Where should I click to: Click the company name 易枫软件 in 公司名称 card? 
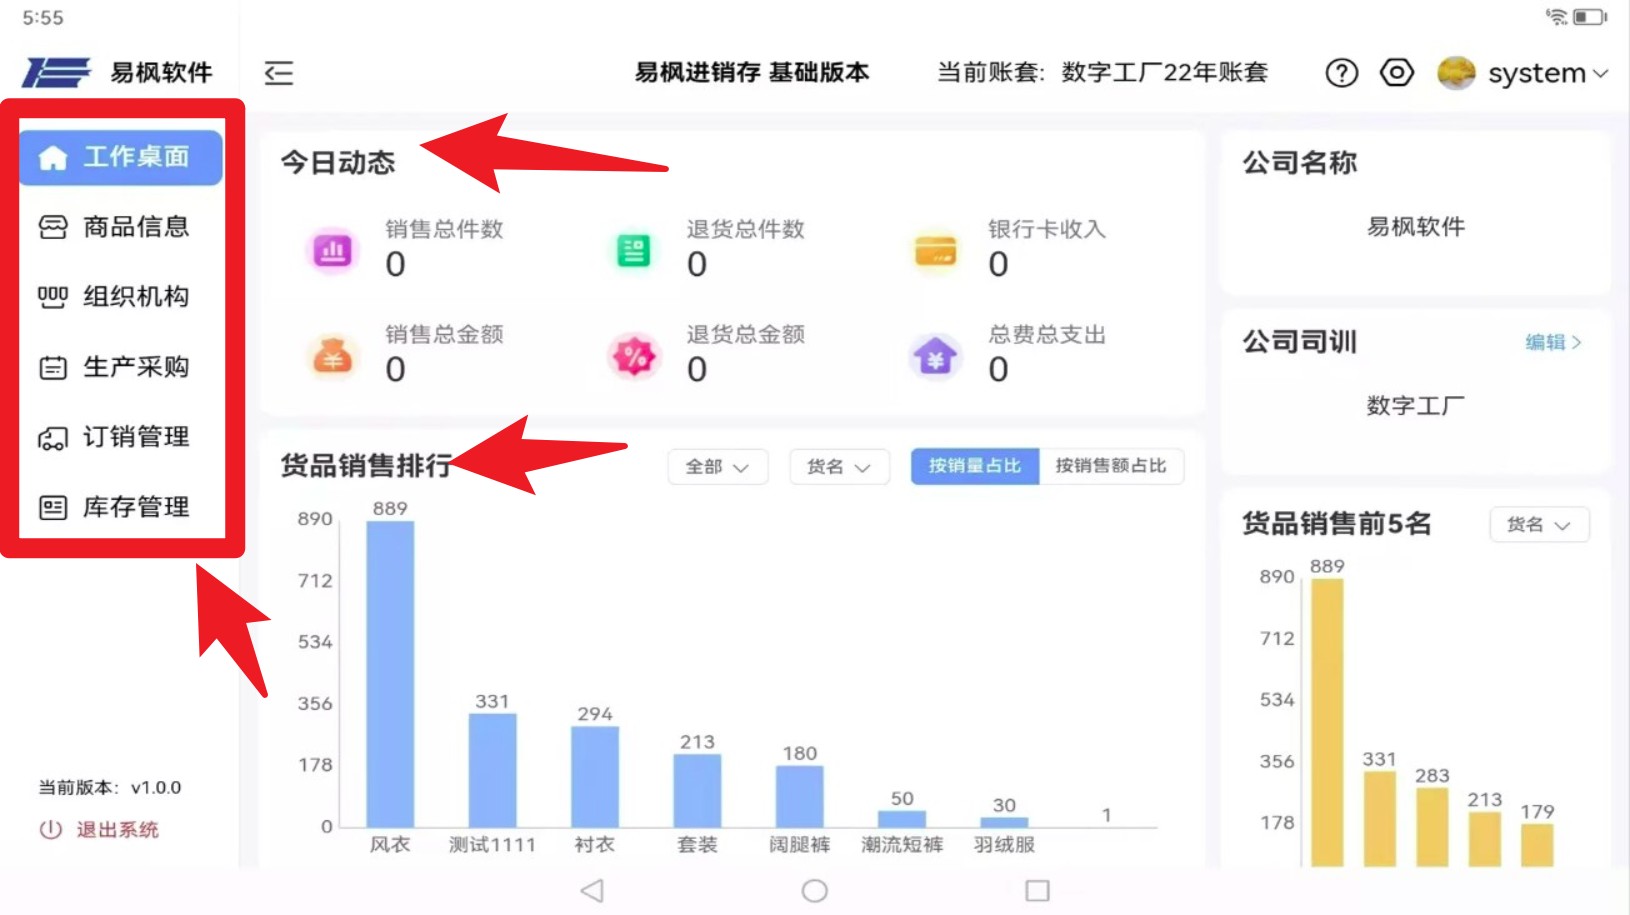pos(1415,227)
